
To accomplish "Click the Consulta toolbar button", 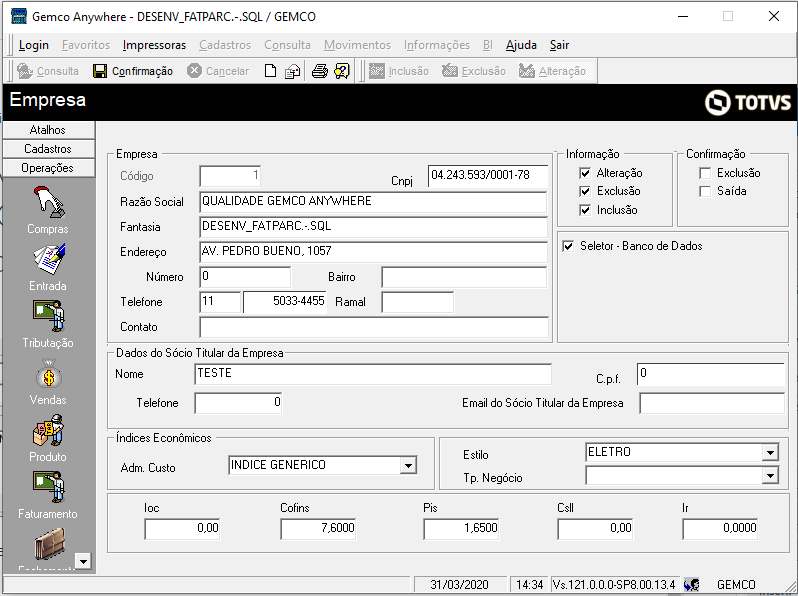I will [x=48, y=71].
